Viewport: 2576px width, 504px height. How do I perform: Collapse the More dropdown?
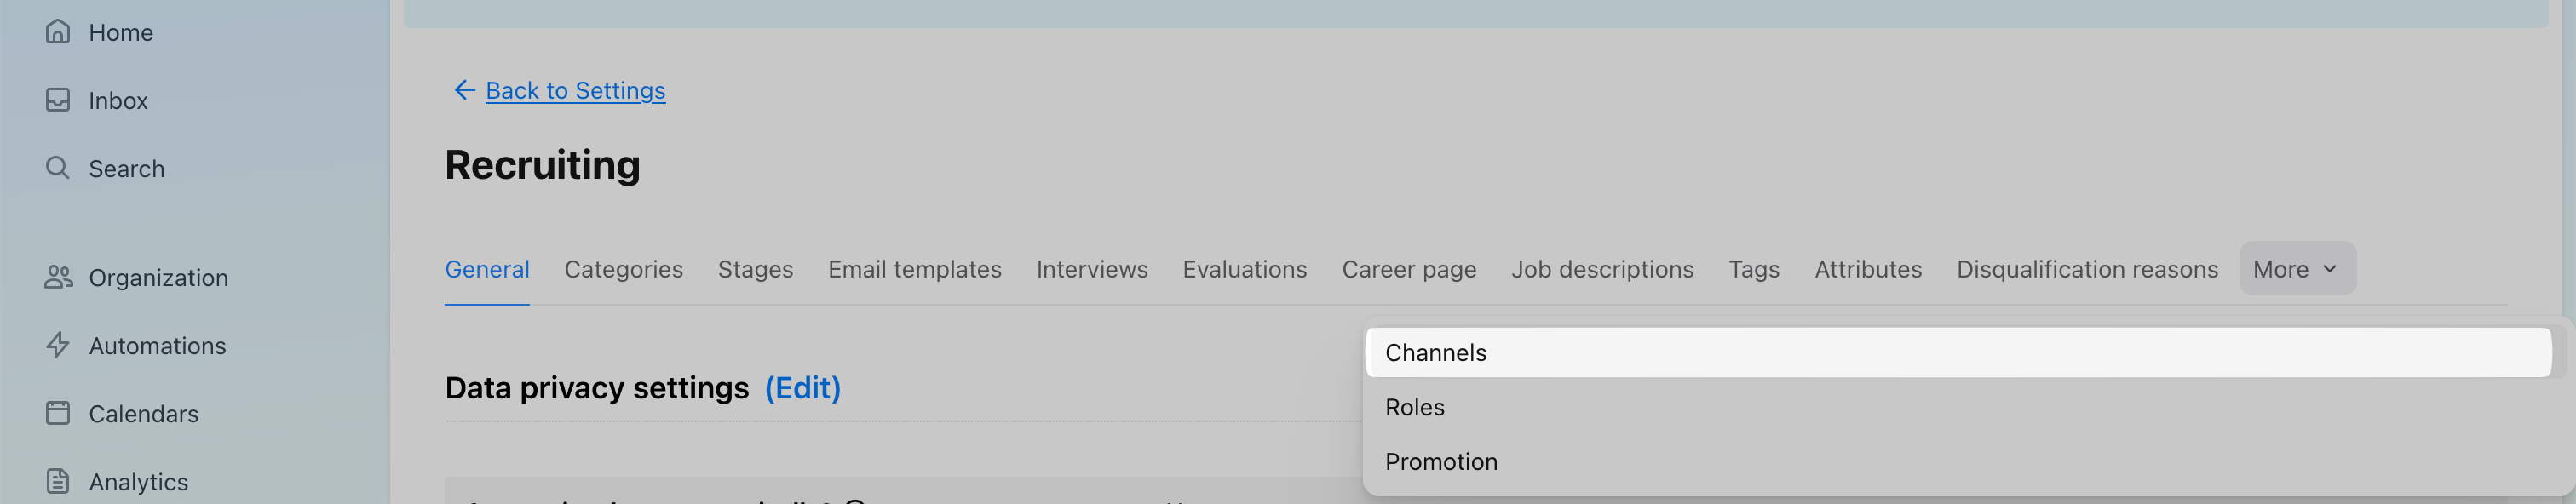pos(2297,268)
